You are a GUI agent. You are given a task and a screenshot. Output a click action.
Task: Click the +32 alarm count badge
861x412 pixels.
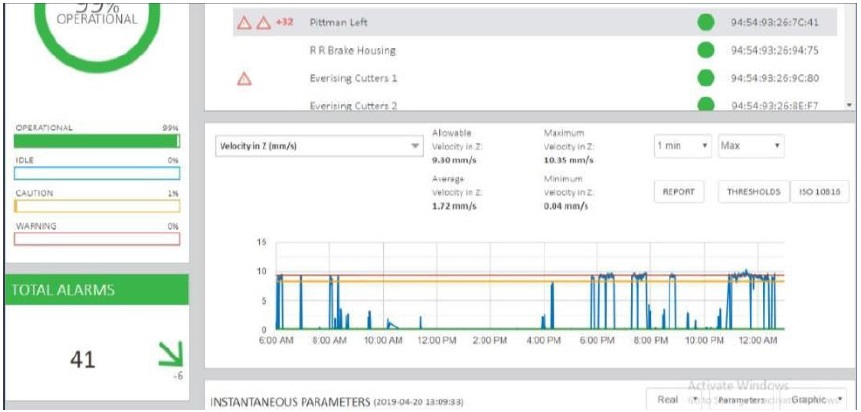click(x=284, y=21)
